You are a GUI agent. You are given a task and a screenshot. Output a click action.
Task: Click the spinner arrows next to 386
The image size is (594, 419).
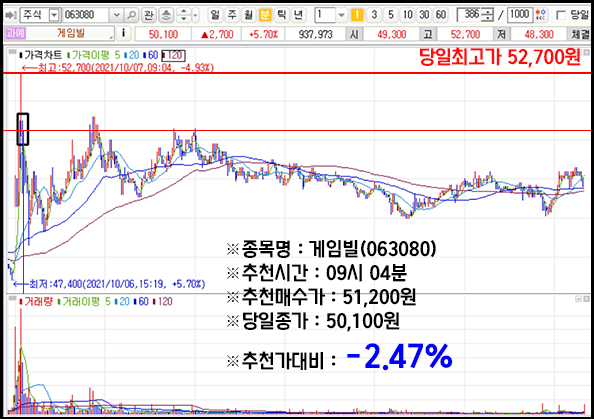pos(488,15)
